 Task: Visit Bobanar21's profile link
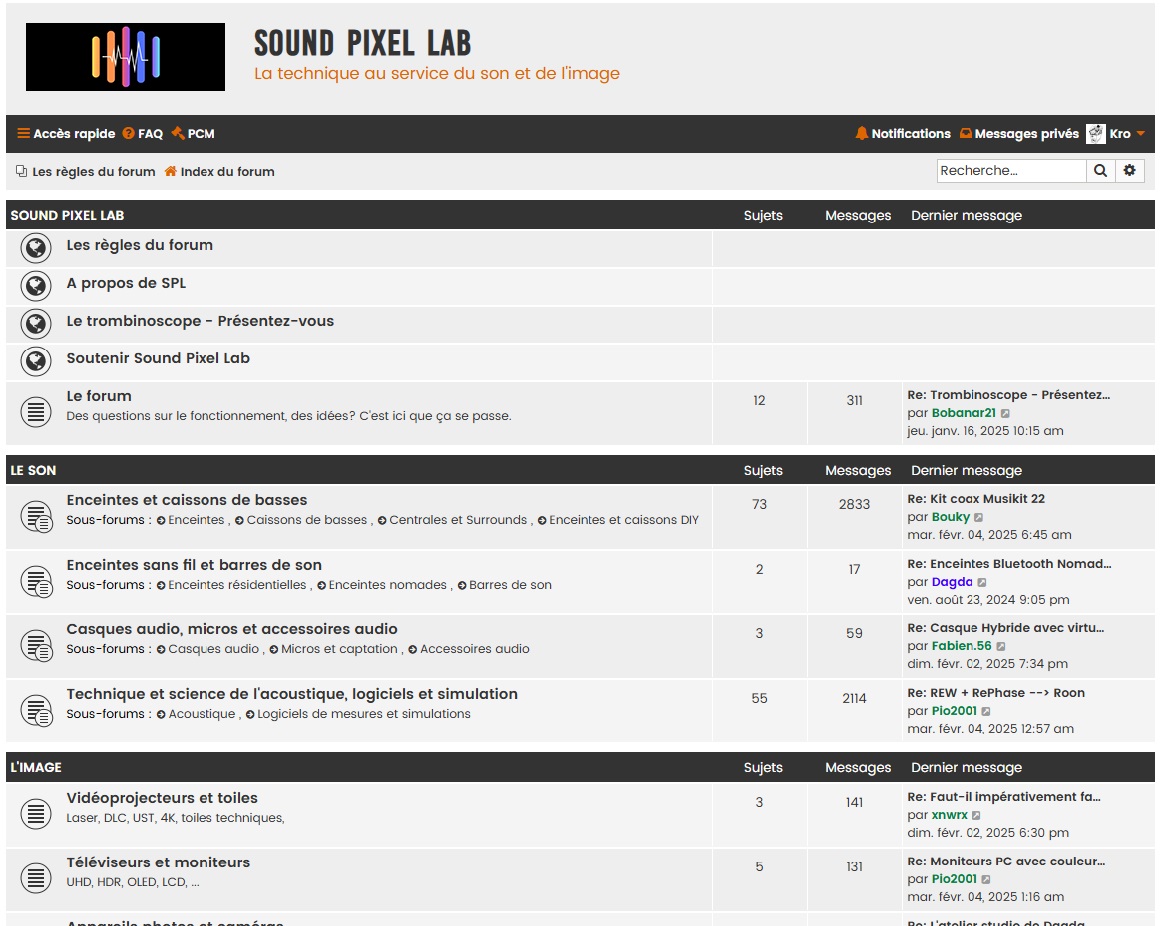tap(964, 412)
